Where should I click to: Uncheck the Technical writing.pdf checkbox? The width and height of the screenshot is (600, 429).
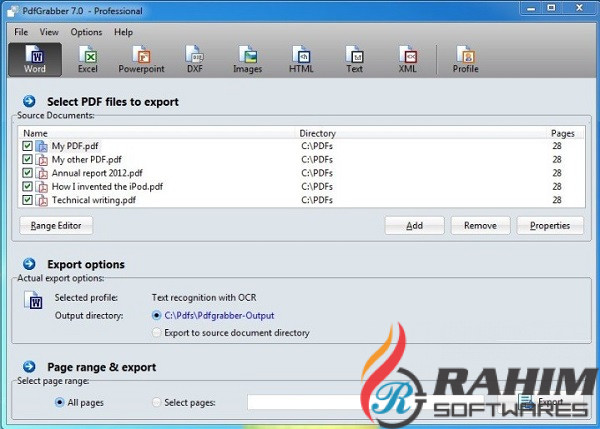pyautogui.click(x=27, y=200)
